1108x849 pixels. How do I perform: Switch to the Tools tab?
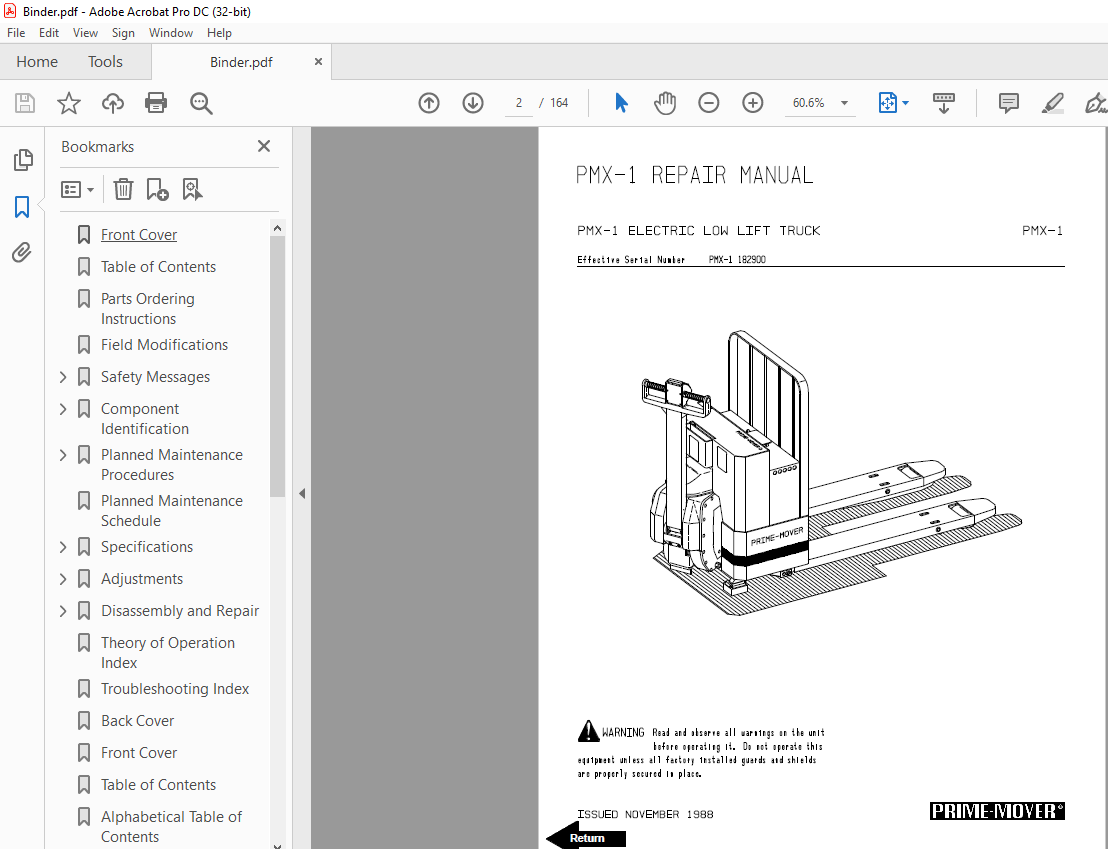point(105,62)
